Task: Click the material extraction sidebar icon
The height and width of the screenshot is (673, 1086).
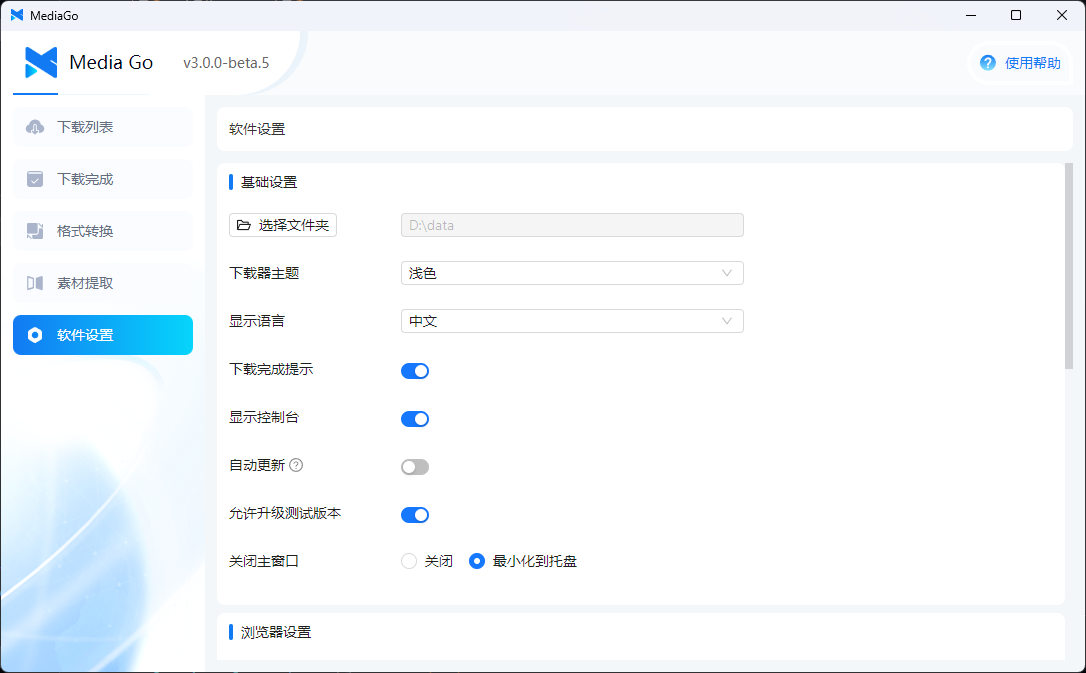Action: 35,283
